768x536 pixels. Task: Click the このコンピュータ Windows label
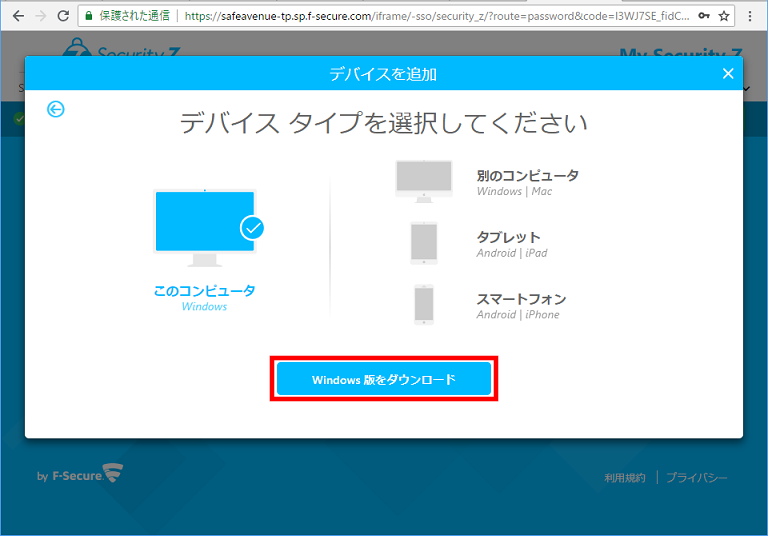click(204, 297)
